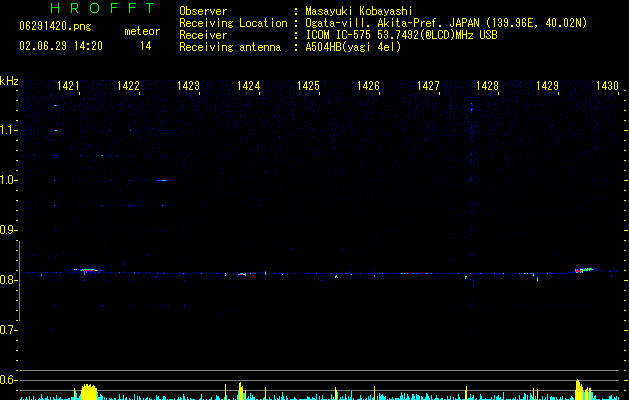This screenshot has width=629, height=400.
Task: Click the 0.6 frequency axis label
Action: coord(7,380)
